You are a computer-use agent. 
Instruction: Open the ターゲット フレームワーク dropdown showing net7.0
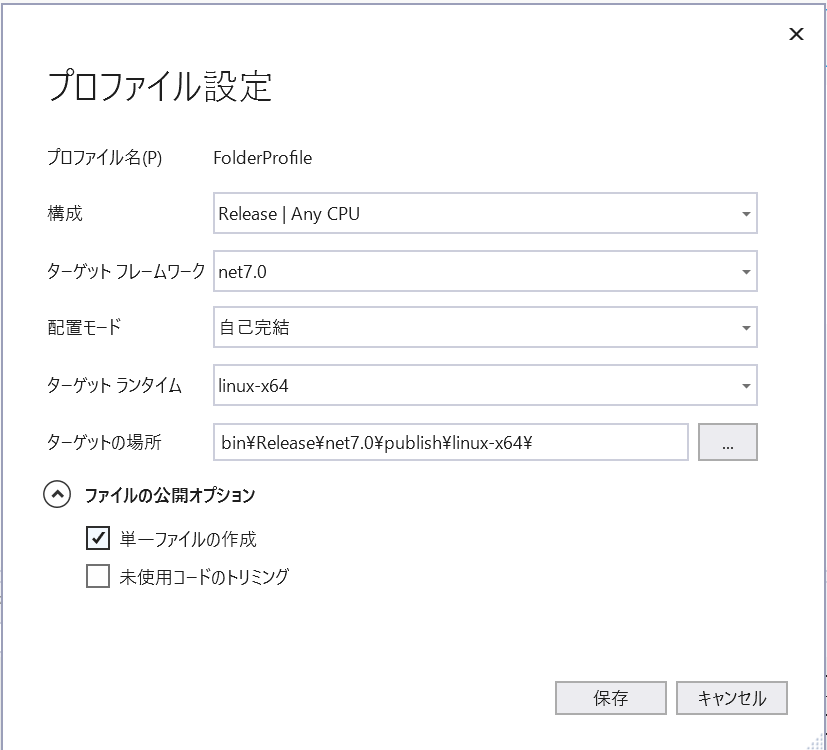click(485, 271)
